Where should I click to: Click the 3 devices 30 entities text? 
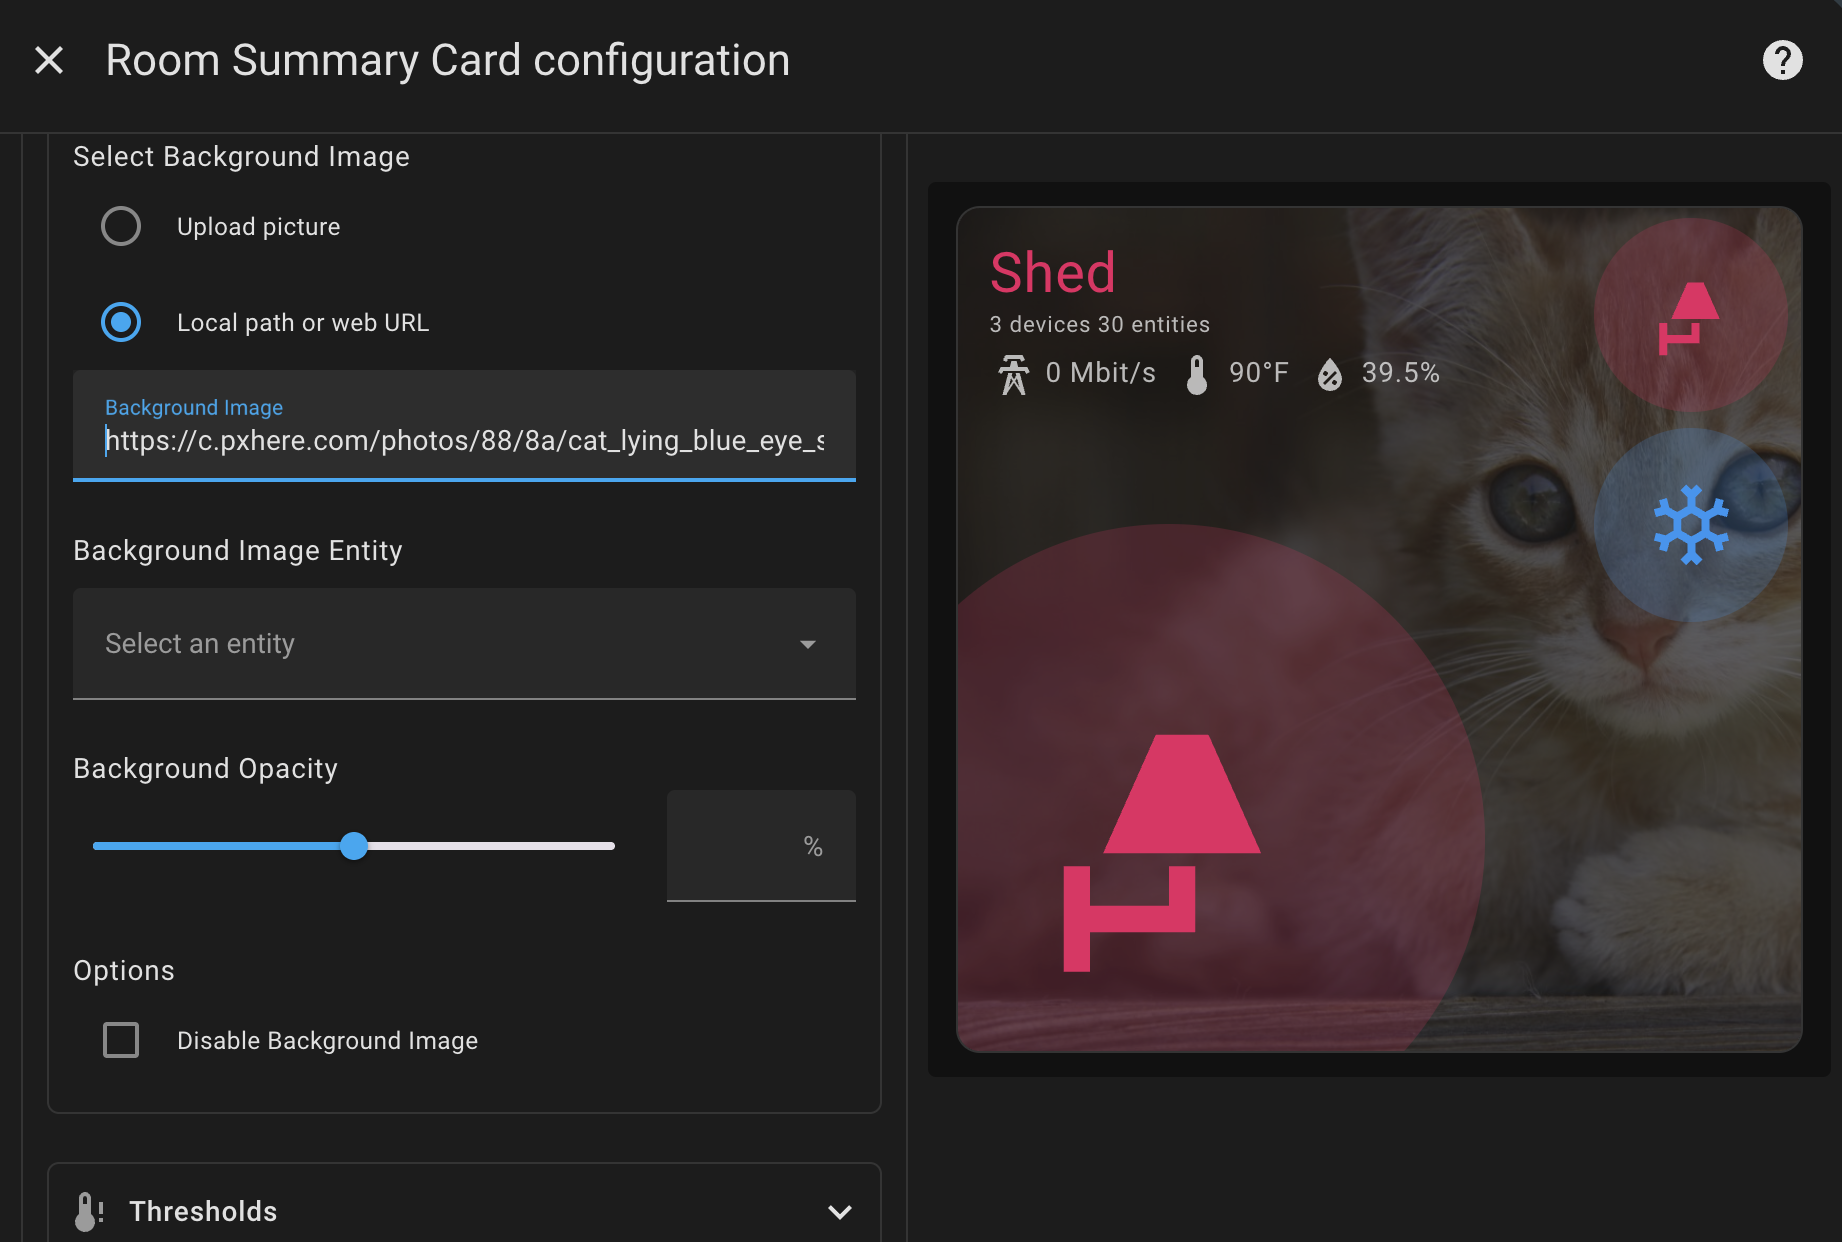click(1099, 325)
